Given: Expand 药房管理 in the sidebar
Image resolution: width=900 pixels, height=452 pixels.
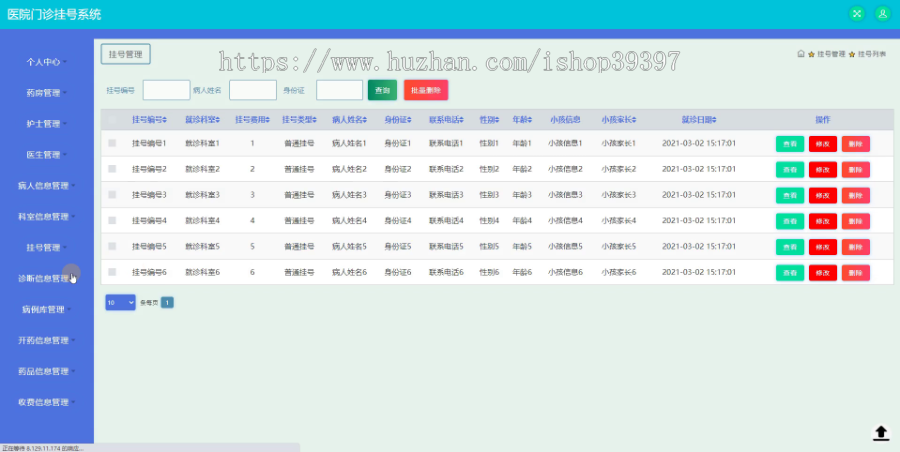Looking at the screenshot, I should pos(46,93).
